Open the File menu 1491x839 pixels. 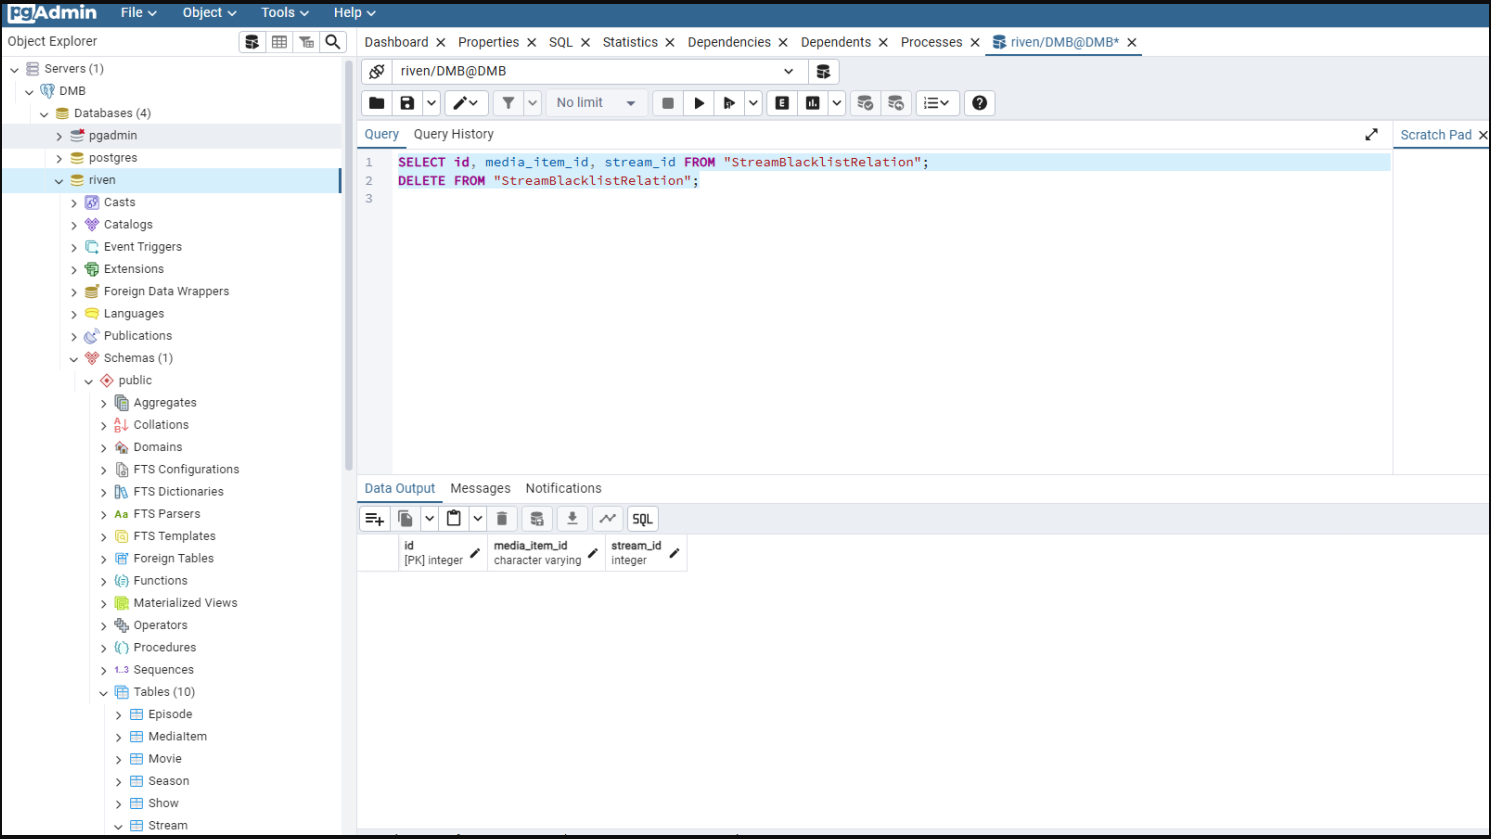[138, 13]
